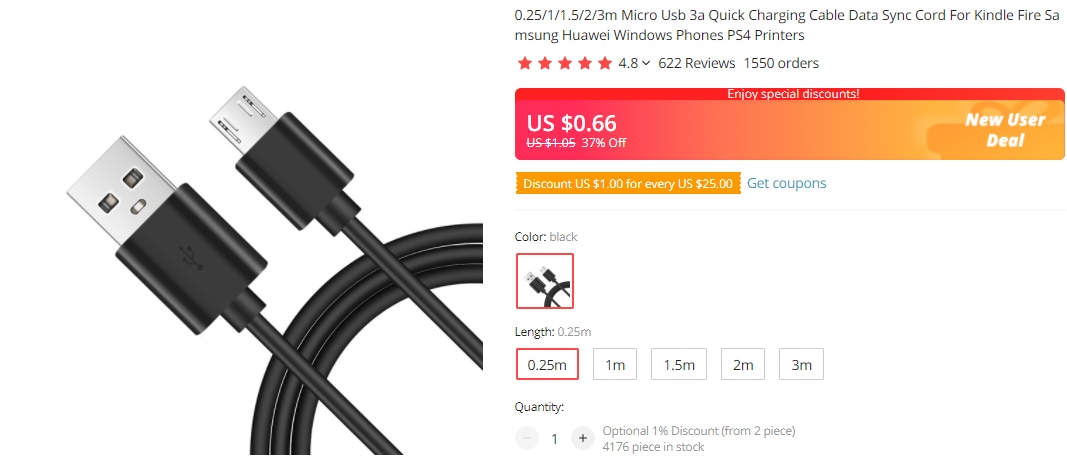Select the black color cable thumbnail
The width and height of the screenshot is (1067, 469).
coord(545,281)
